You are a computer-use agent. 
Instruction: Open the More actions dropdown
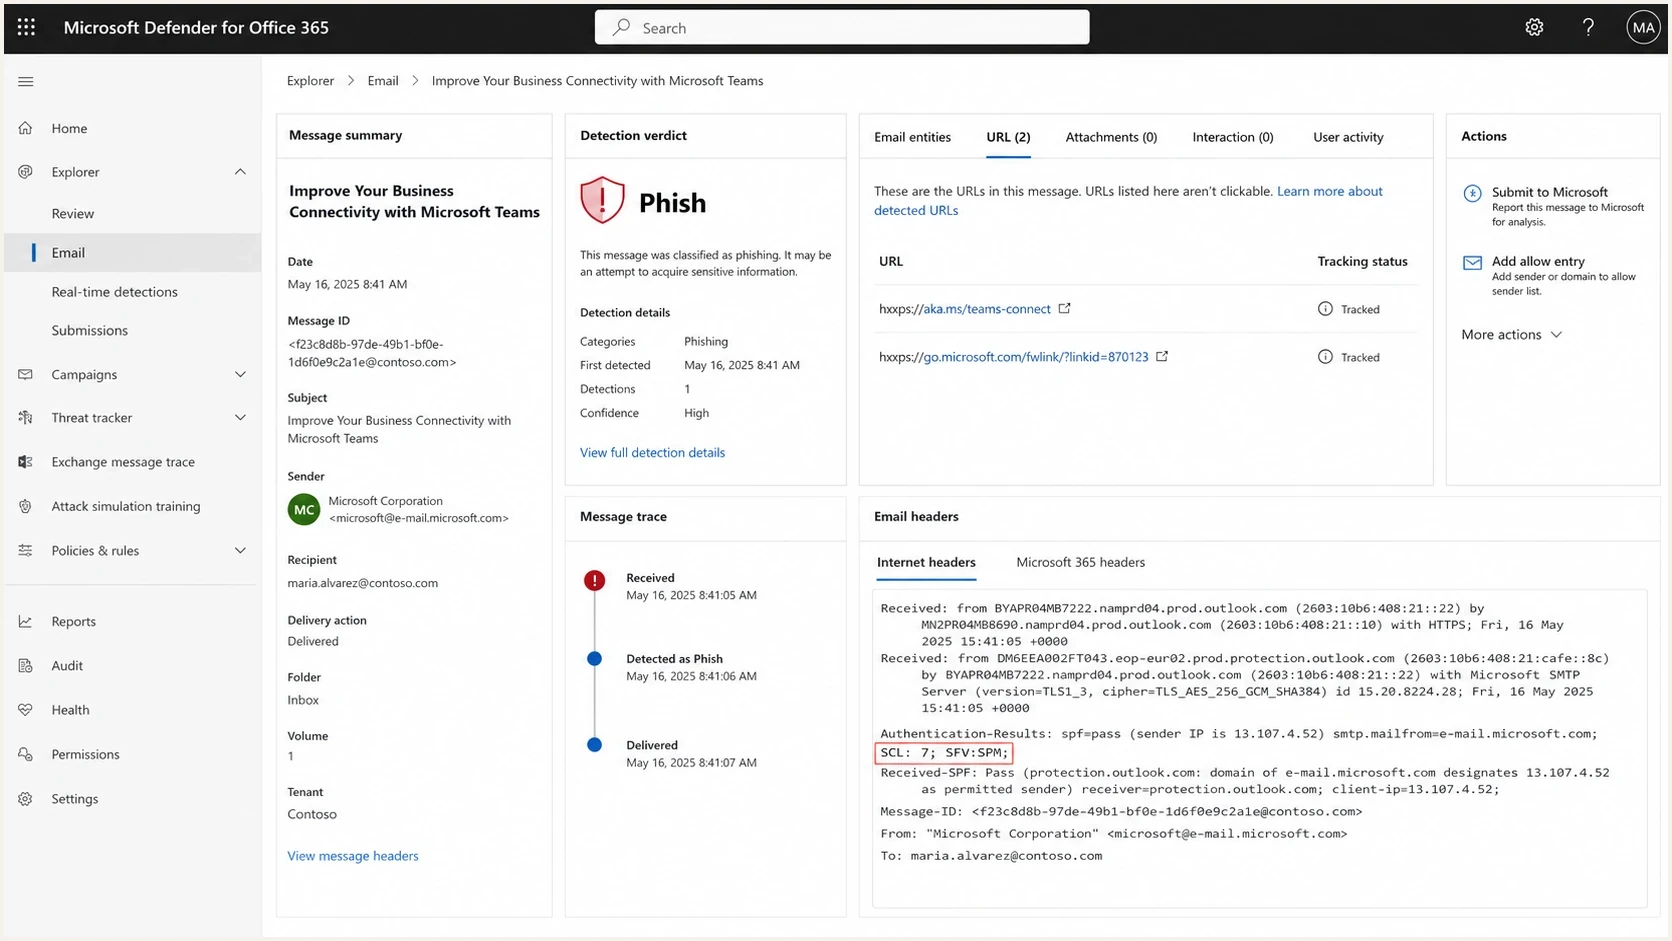point(1511,334)
